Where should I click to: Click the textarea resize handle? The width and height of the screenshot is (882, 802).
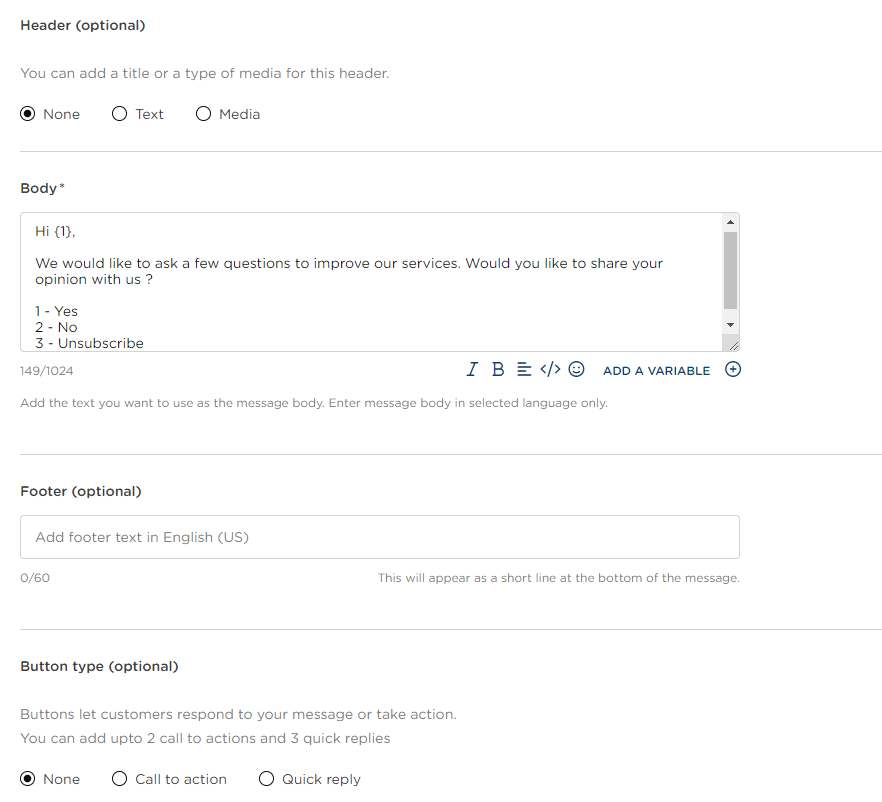(733, 345)
